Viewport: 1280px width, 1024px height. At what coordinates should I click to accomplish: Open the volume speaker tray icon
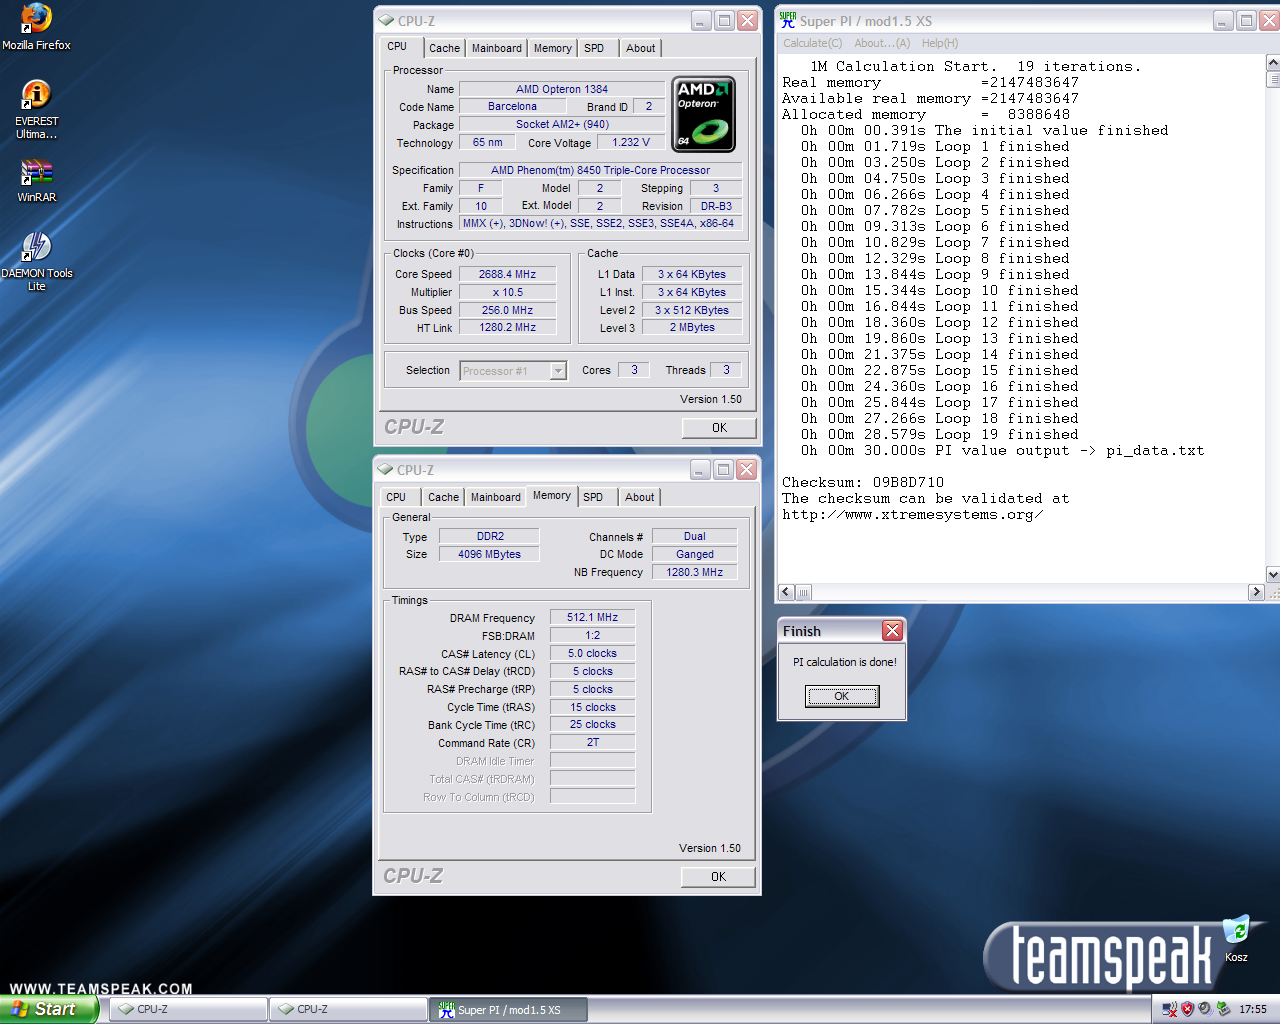(1205, 1009)
